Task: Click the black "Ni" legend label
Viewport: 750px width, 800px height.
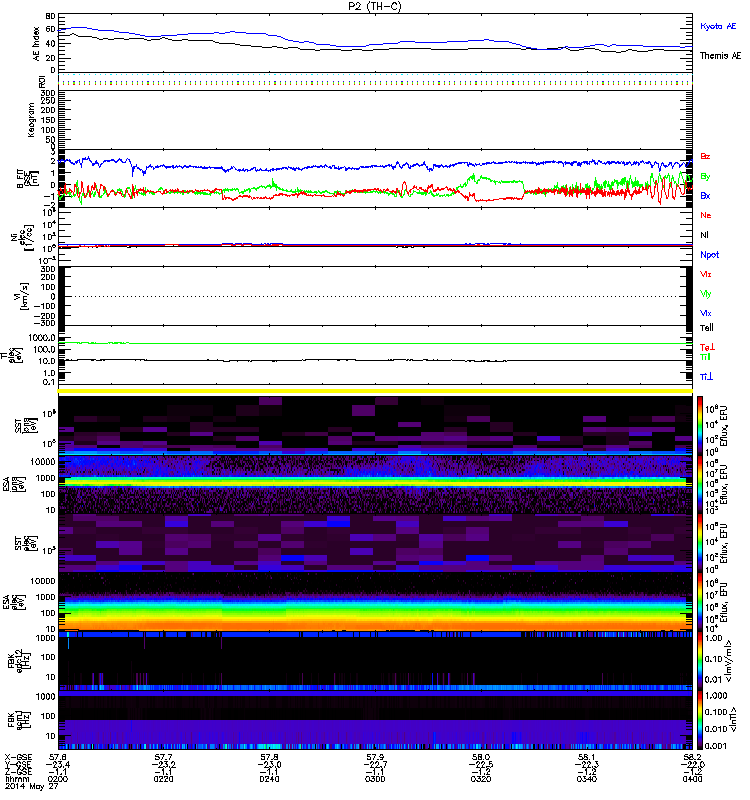Action: point(704,235)
